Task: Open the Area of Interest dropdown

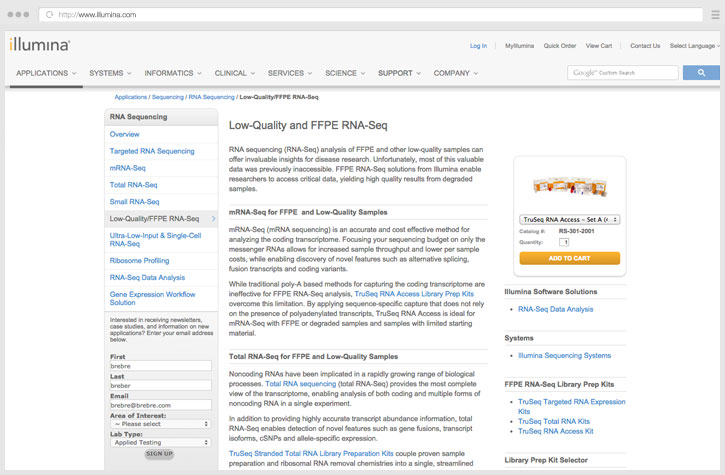Action: coord(160,423)
